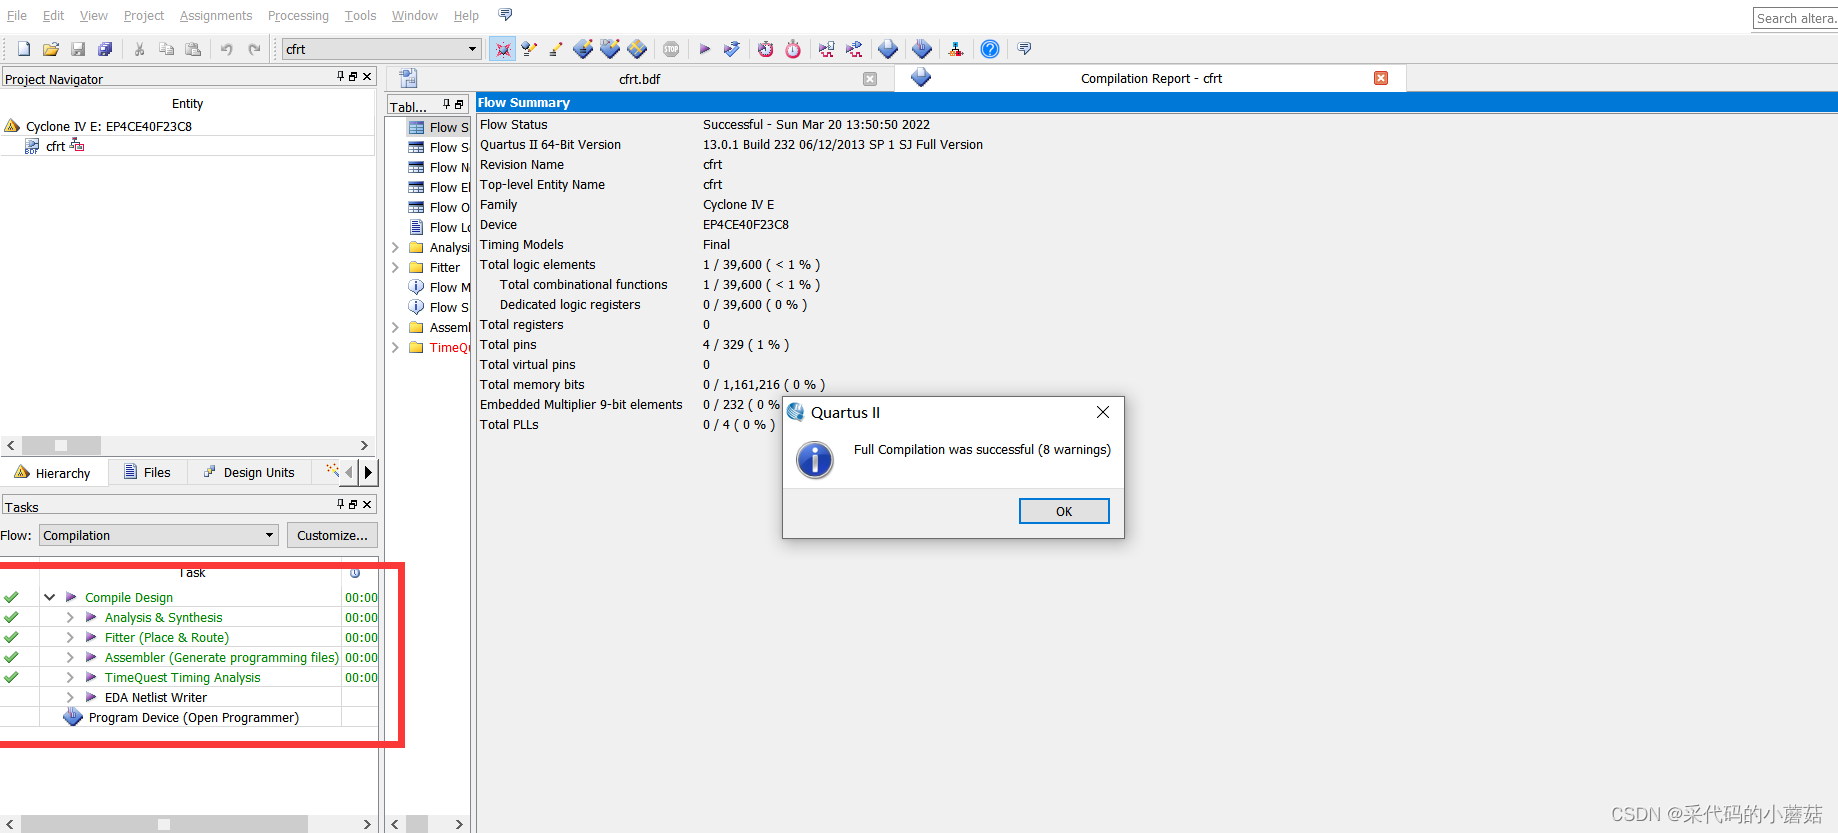Viewport: 1838px width, 833px height.
Task: Click the Open file folder icon
Action: pyautogui.click(x=51, y=49)
